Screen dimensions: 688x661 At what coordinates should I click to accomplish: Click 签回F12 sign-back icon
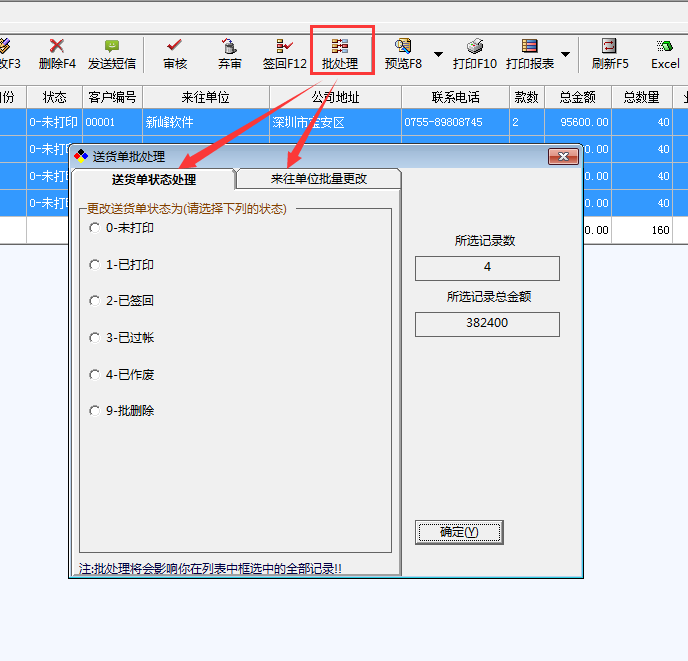(x=284, y=46)
